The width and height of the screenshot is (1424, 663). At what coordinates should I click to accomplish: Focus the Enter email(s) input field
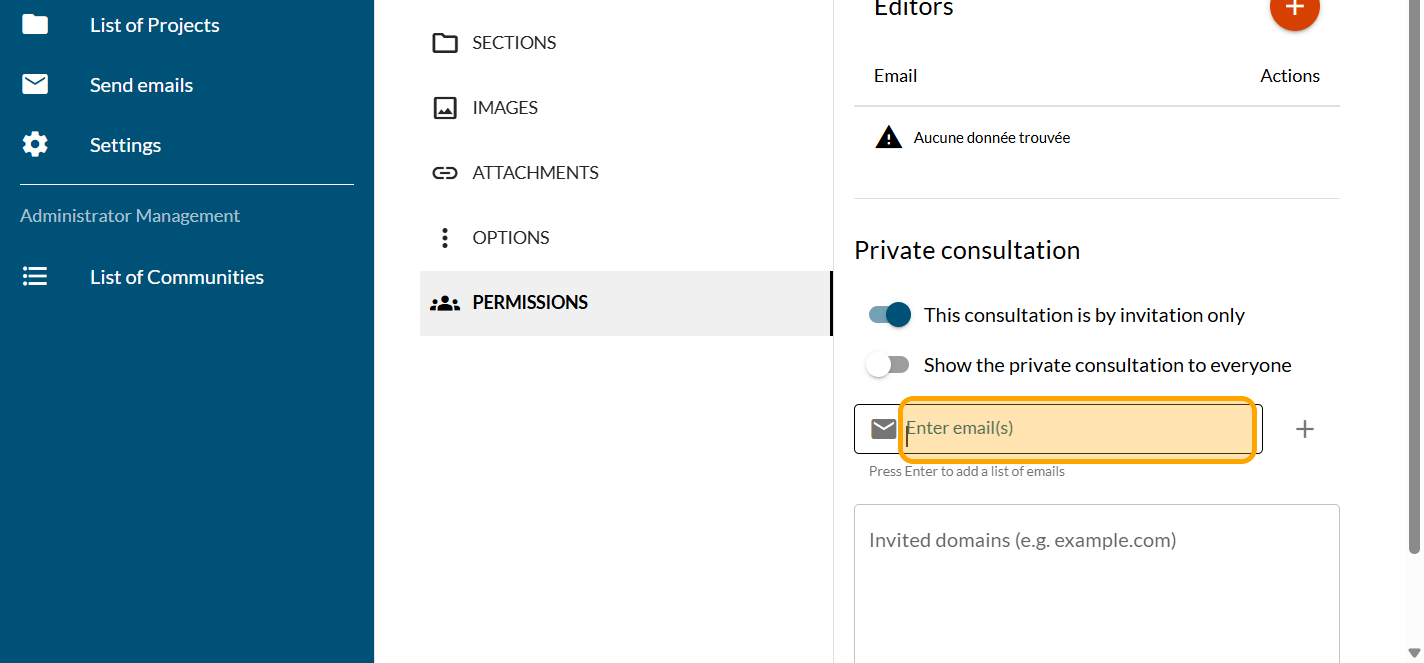1077,429
